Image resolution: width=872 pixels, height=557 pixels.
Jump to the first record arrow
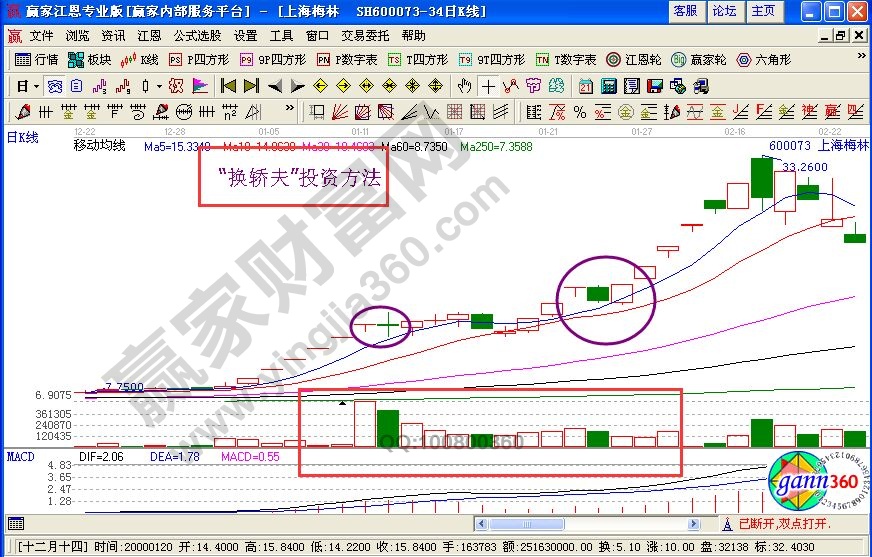(x=228, y=85)
